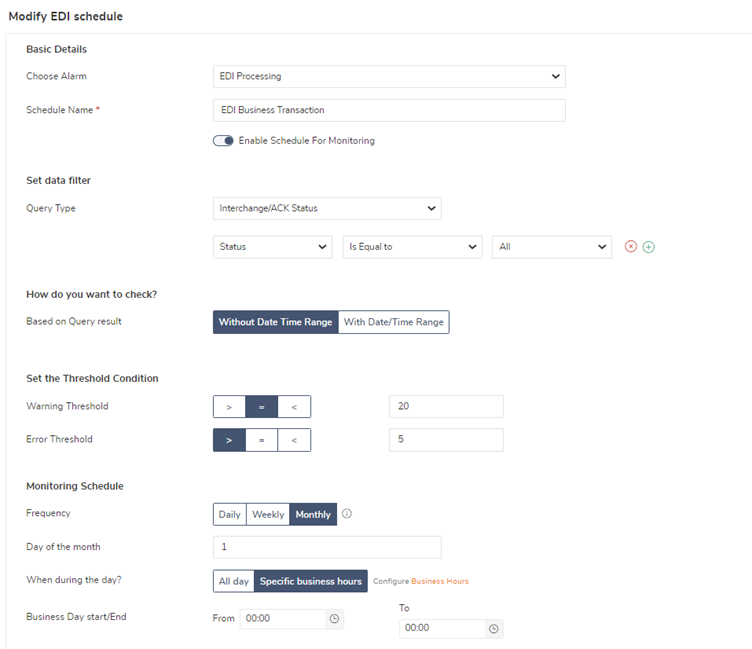
Task: Open the Is Equal to operator dropdown
Action: click(x=412, y=247)
